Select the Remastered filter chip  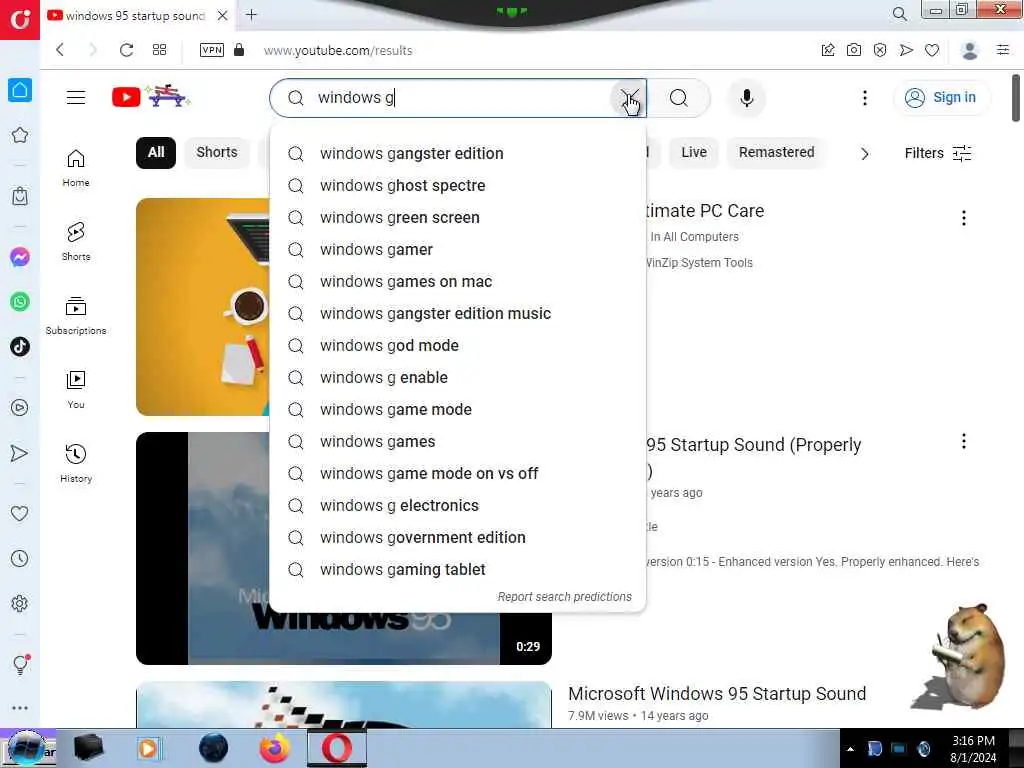[x=776, y=153]
